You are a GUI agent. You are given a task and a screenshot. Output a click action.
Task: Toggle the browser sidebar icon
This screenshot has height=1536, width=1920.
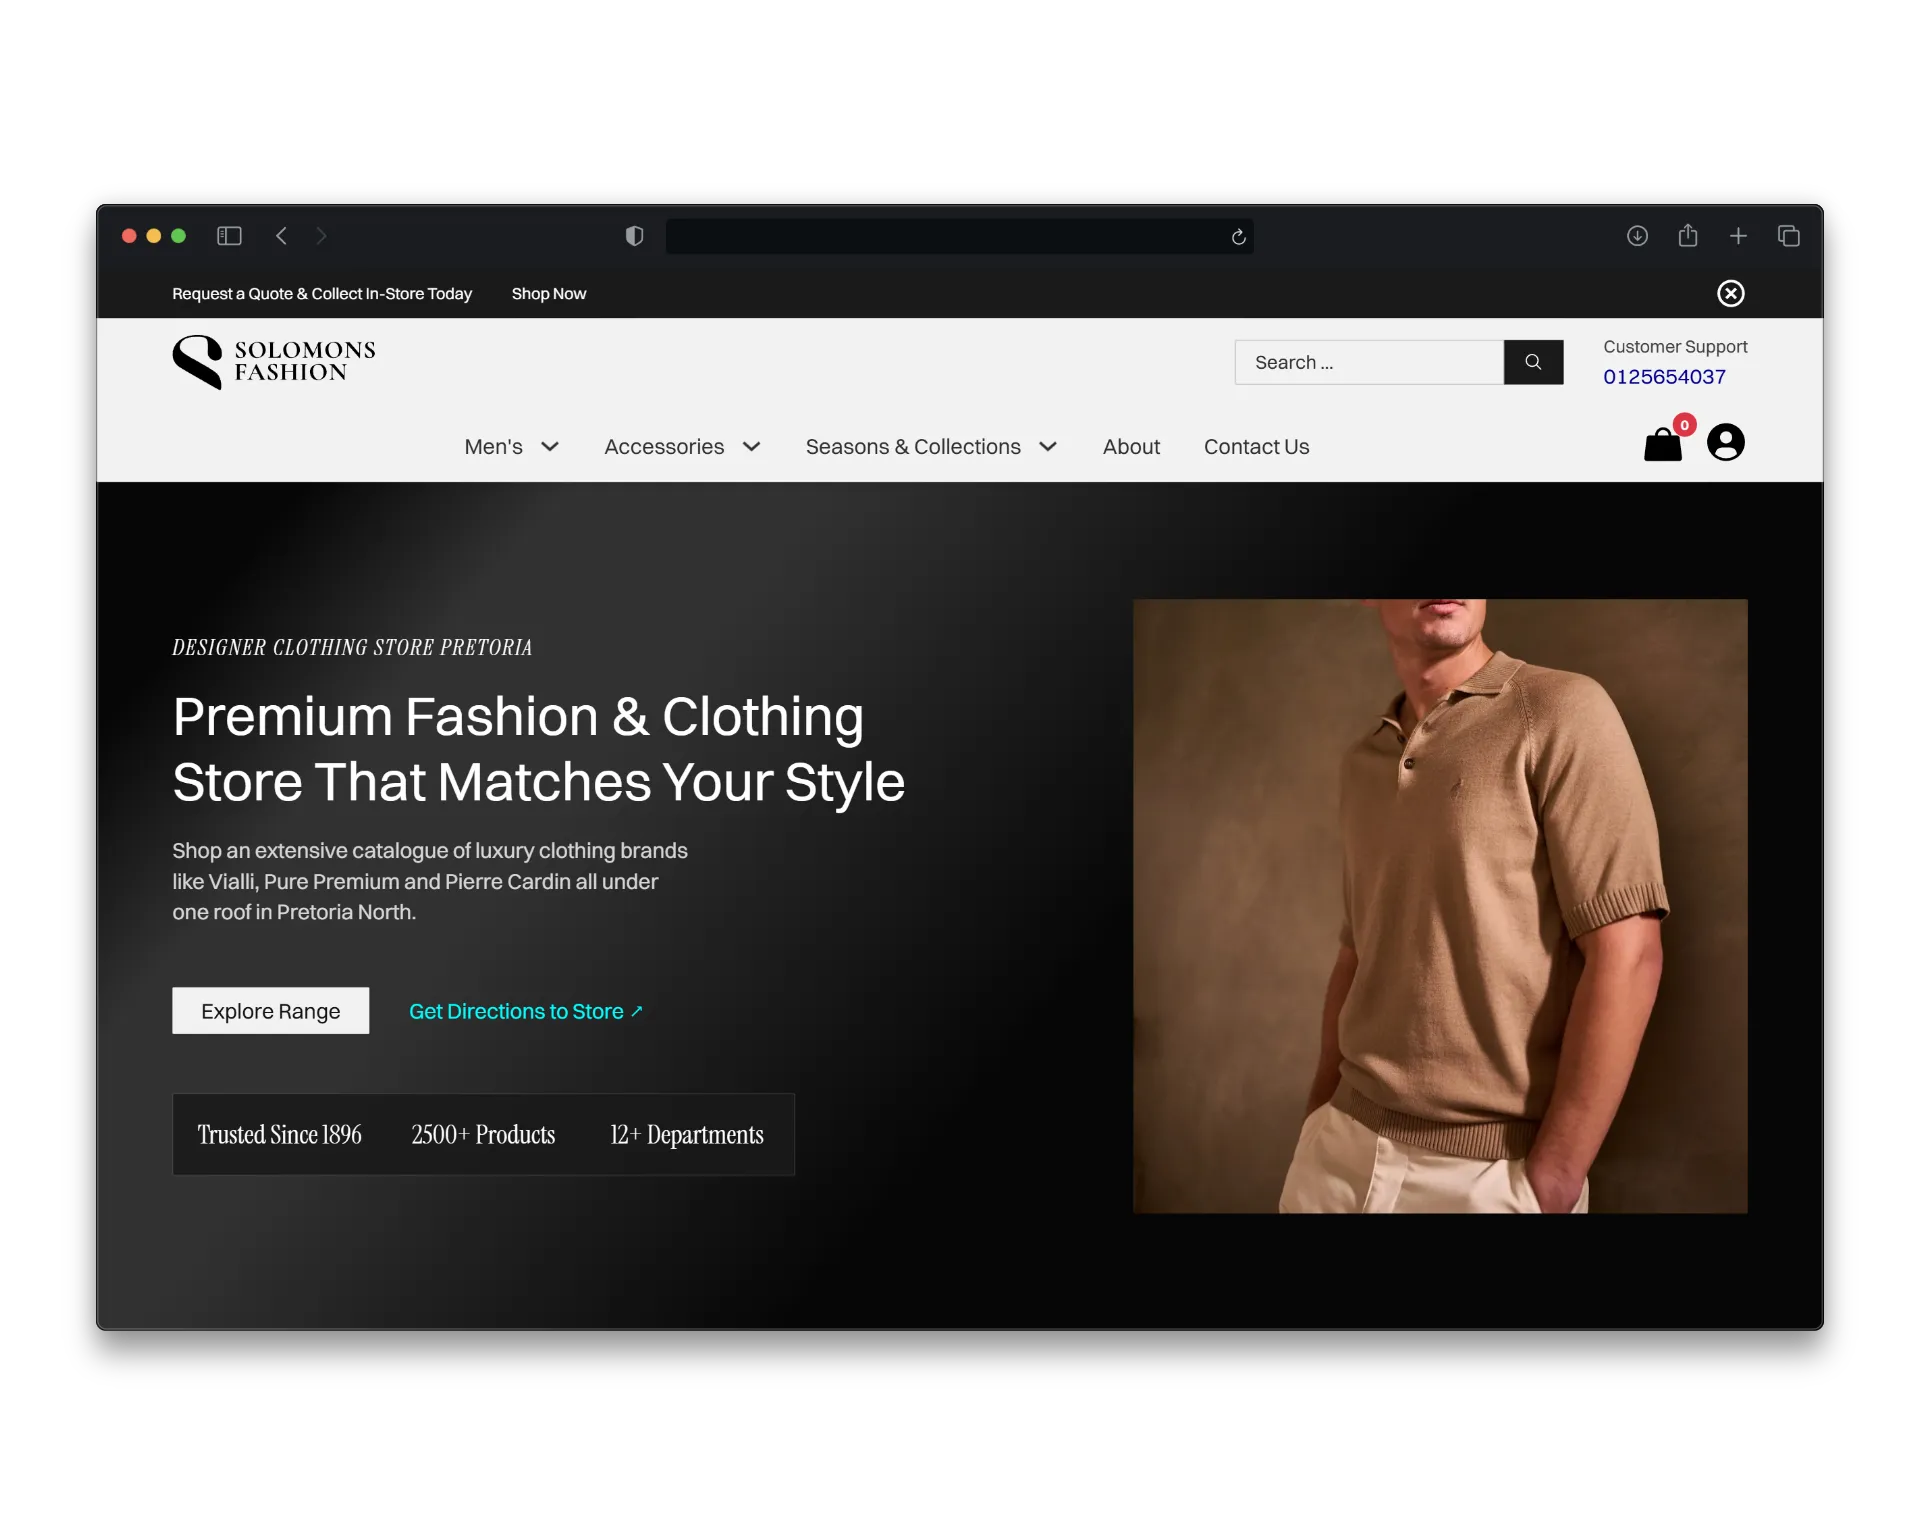229,236
